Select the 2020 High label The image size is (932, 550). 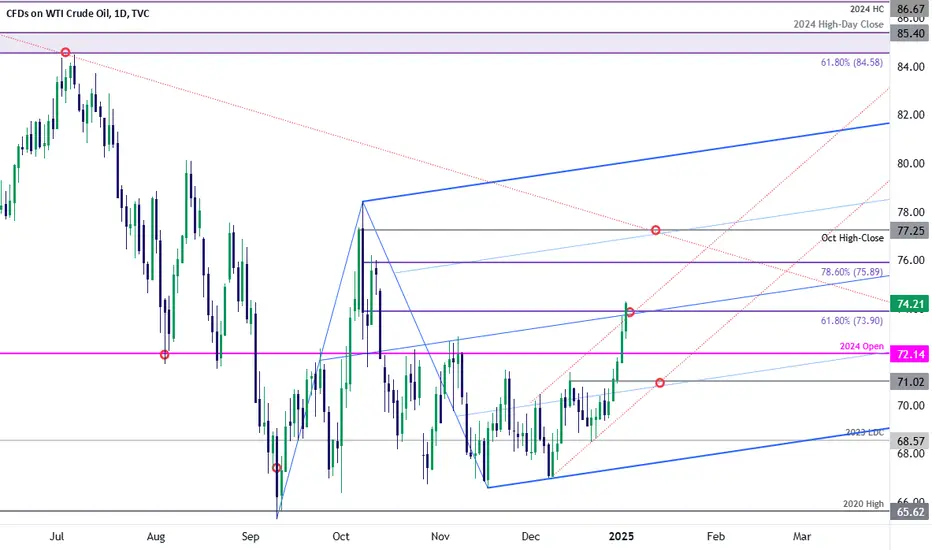(x=863, y=504)
